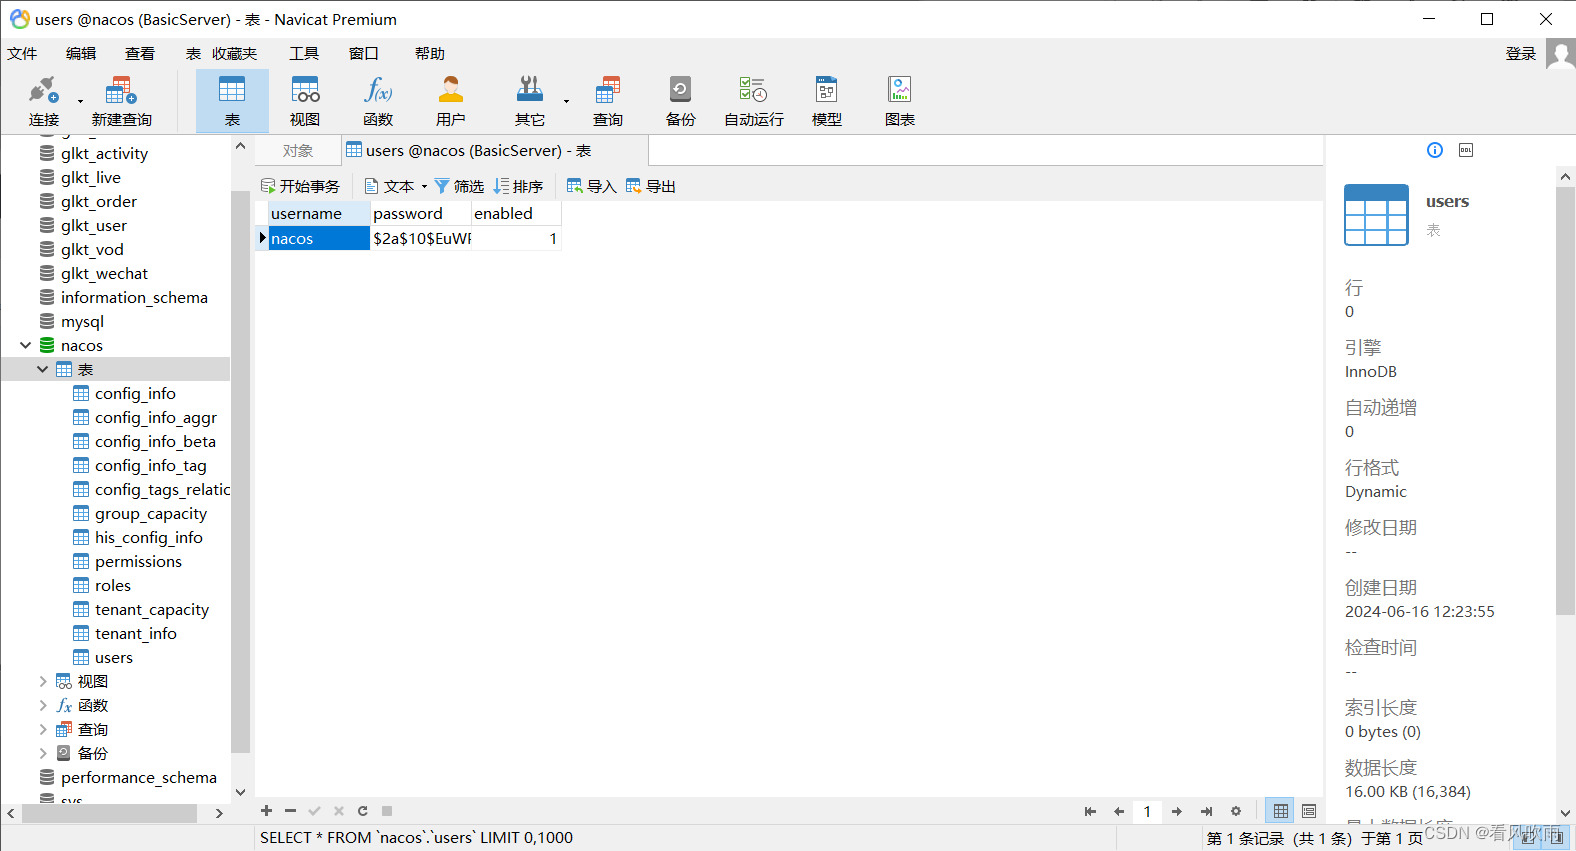
Task: Open page settings gear icon
Action: (x=1236, y=811)
